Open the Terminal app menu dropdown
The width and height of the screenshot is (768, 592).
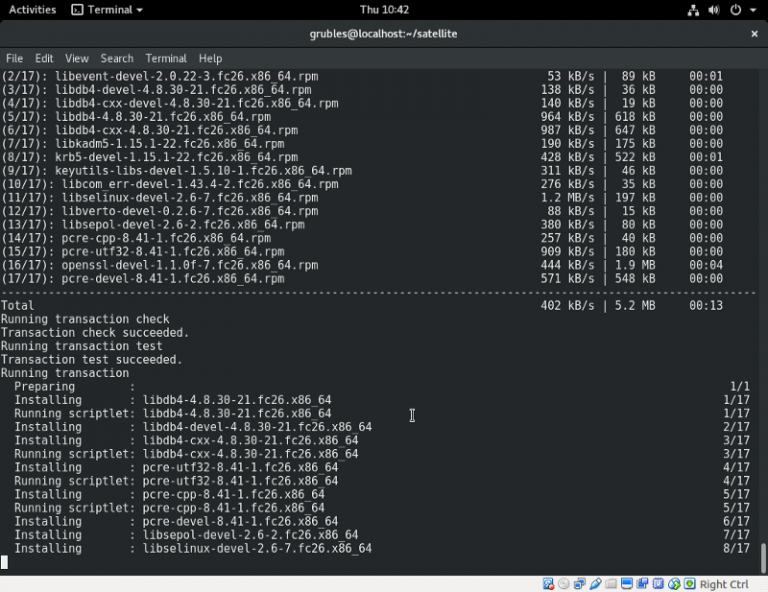107,10
